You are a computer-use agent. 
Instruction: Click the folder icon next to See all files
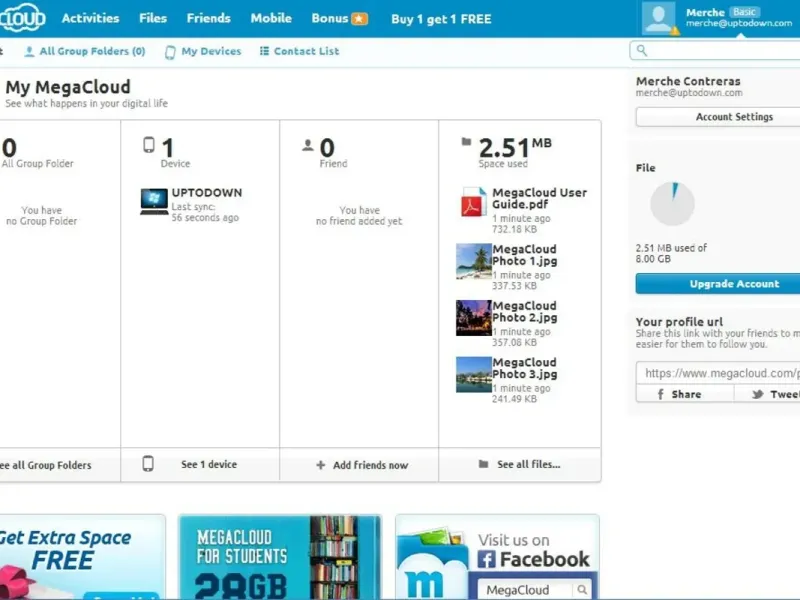click(483, 464)
